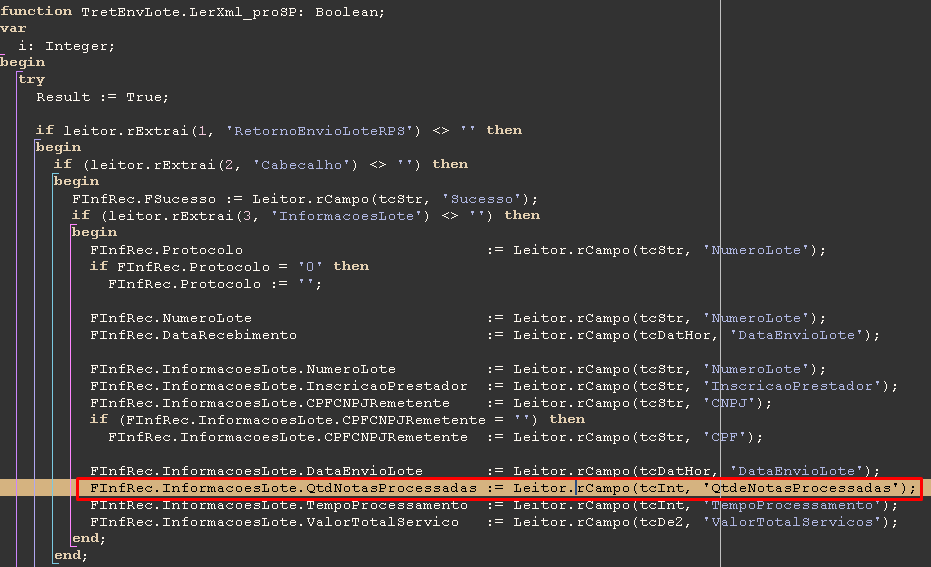Select the var keyword
This screenshot has width=931, height=567.
[x=13, y=28]
